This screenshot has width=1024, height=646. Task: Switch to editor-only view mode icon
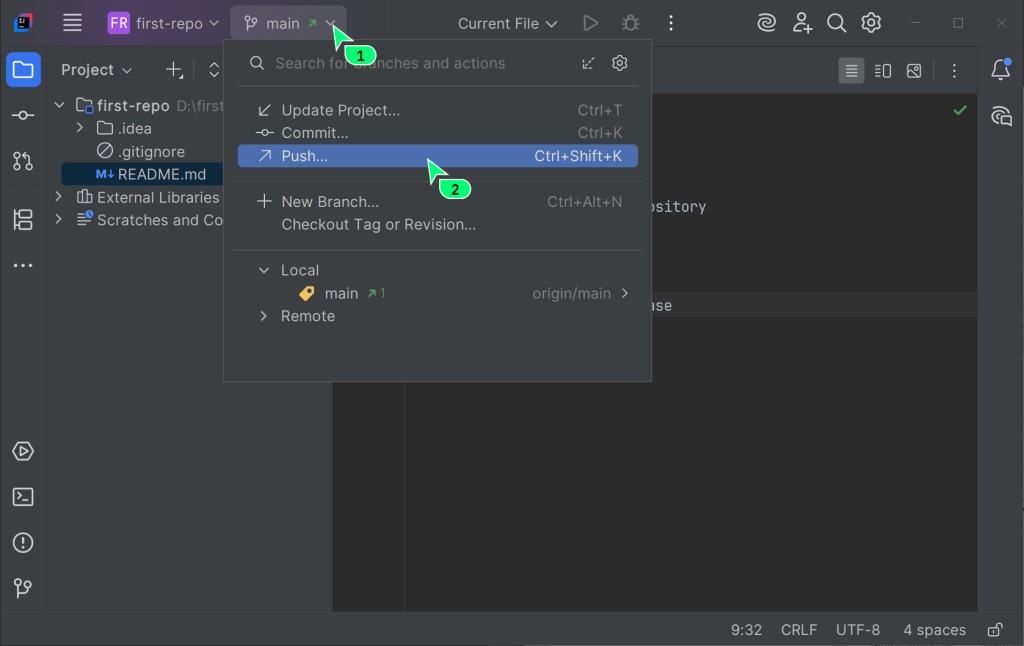(851, 71)
